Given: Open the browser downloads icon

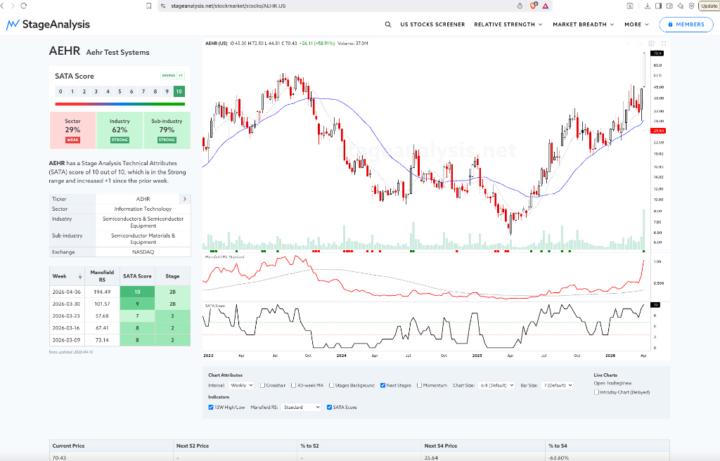Looking at the screenshot, I should tap(647, 6).
